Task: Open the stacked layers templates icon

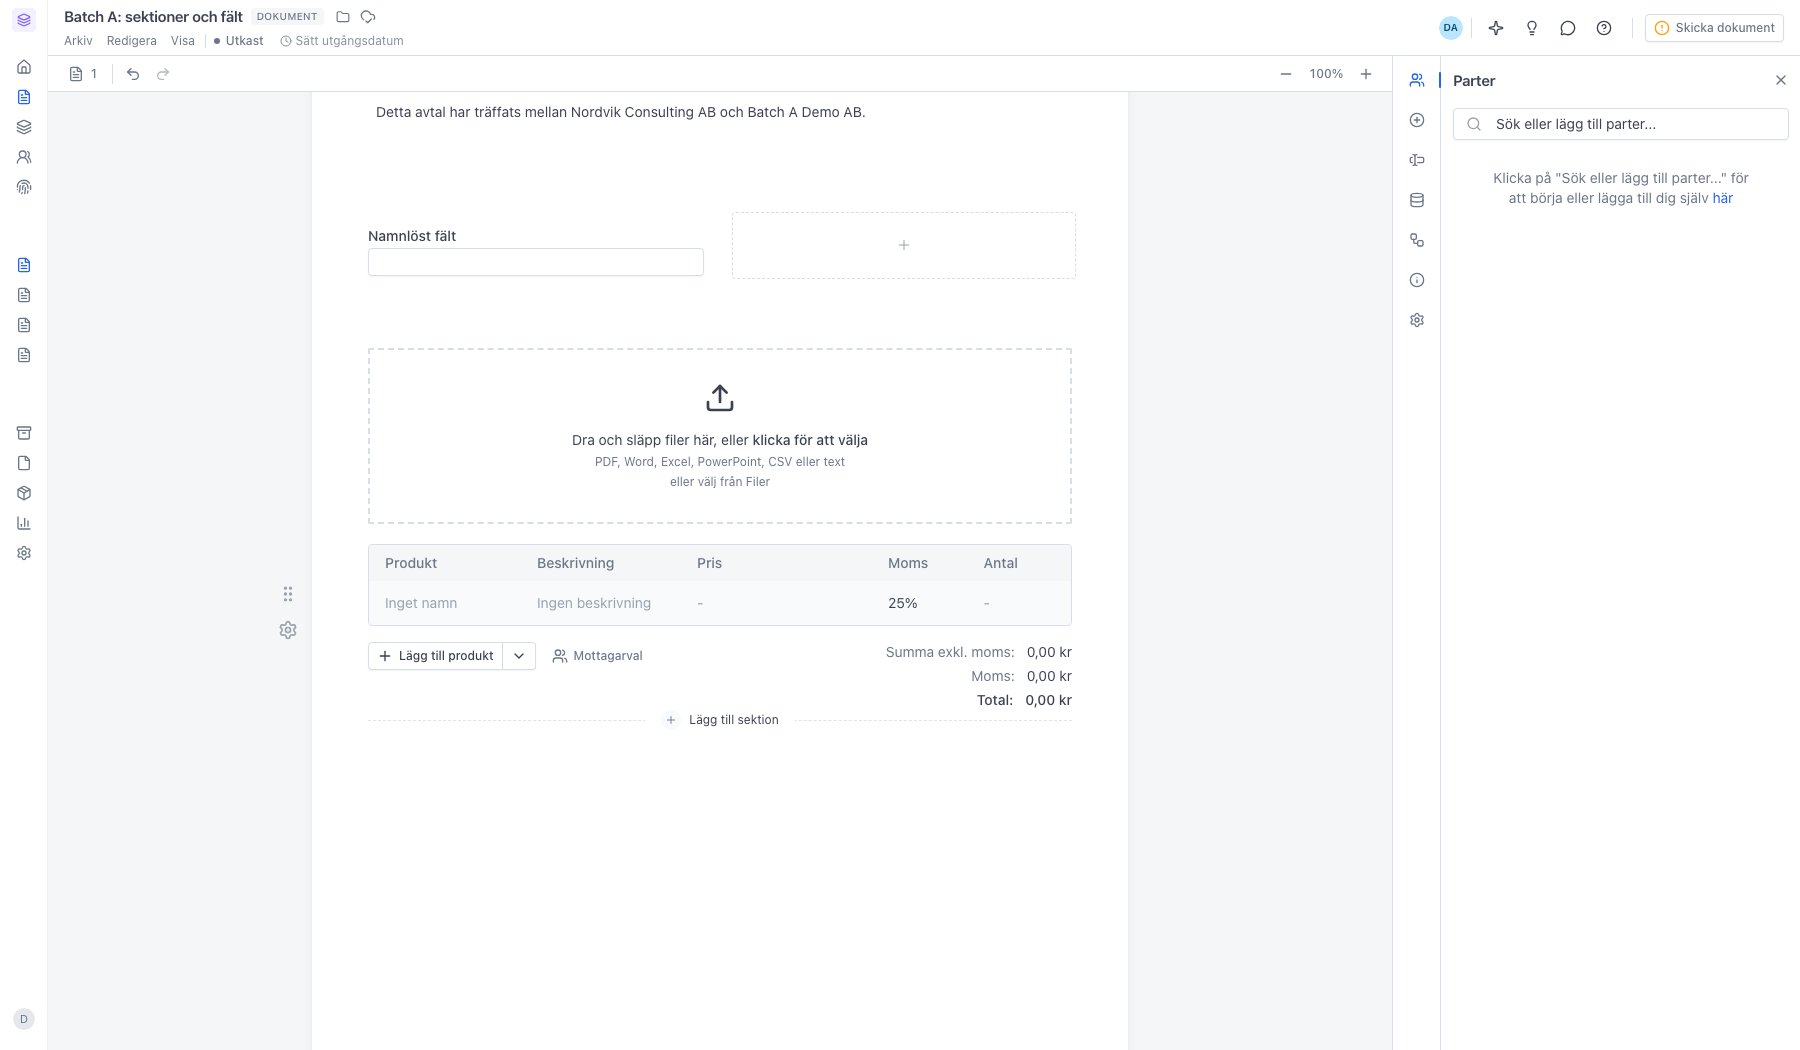Action: pos(24,127)
